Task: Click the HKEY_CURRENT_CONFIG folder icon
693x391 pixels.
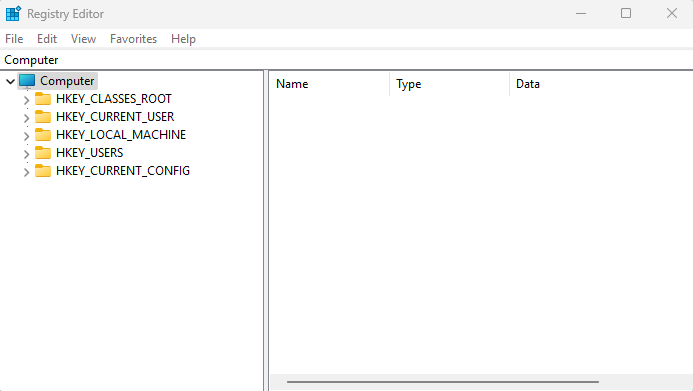Action: point(43,171)
